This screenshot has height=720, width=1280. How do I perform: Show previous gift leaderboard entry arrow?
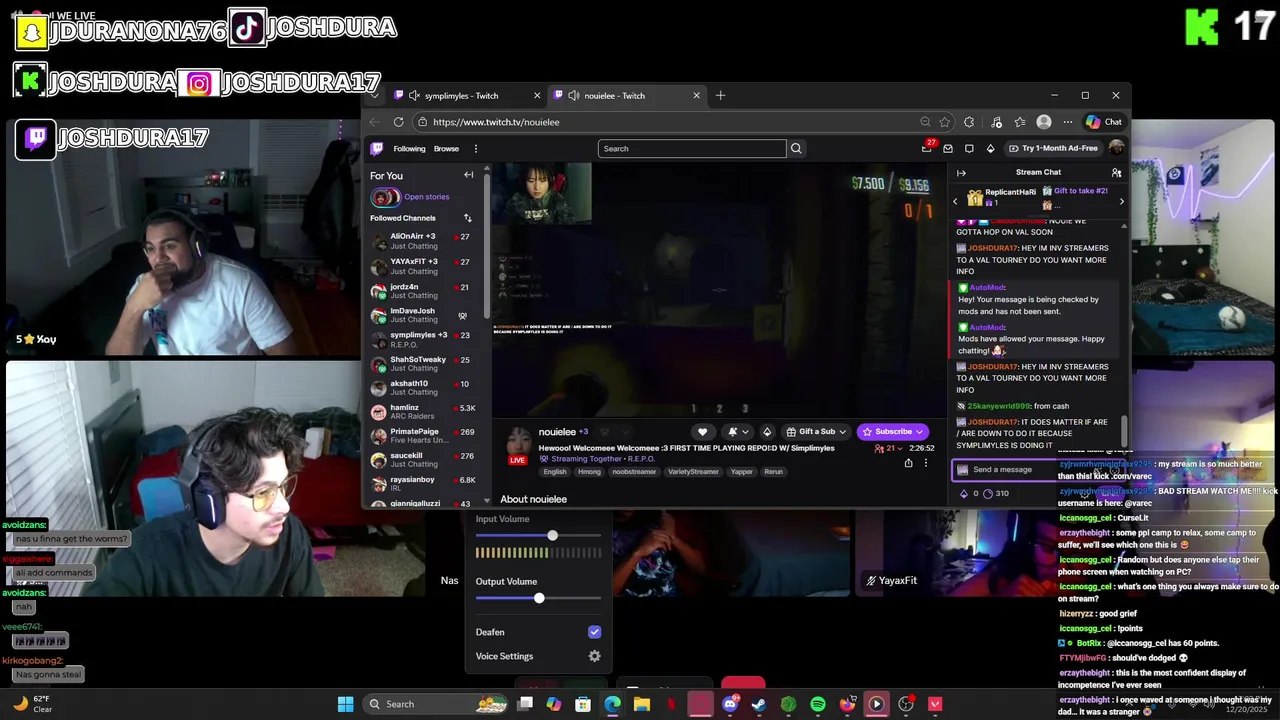point(955,201)
